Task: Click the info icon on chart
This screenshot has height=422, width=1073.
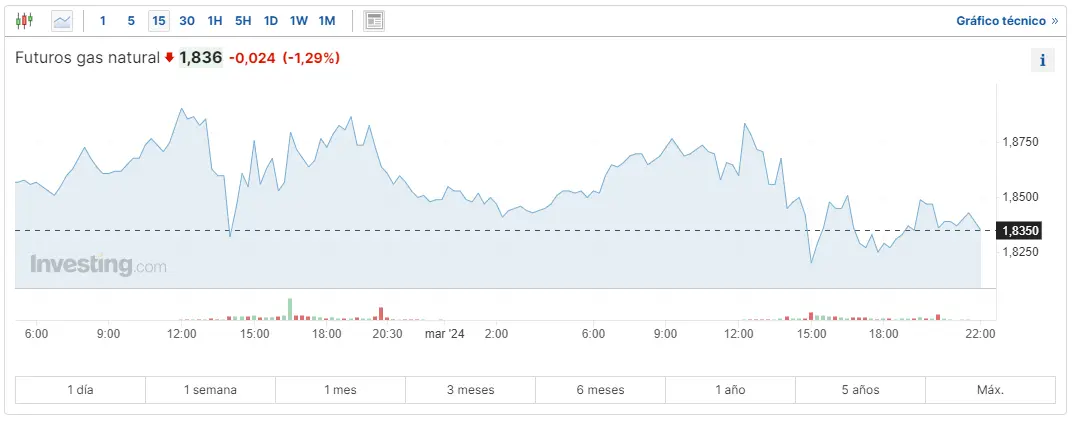Action: pyautogui.click(x=1042, y=60)
